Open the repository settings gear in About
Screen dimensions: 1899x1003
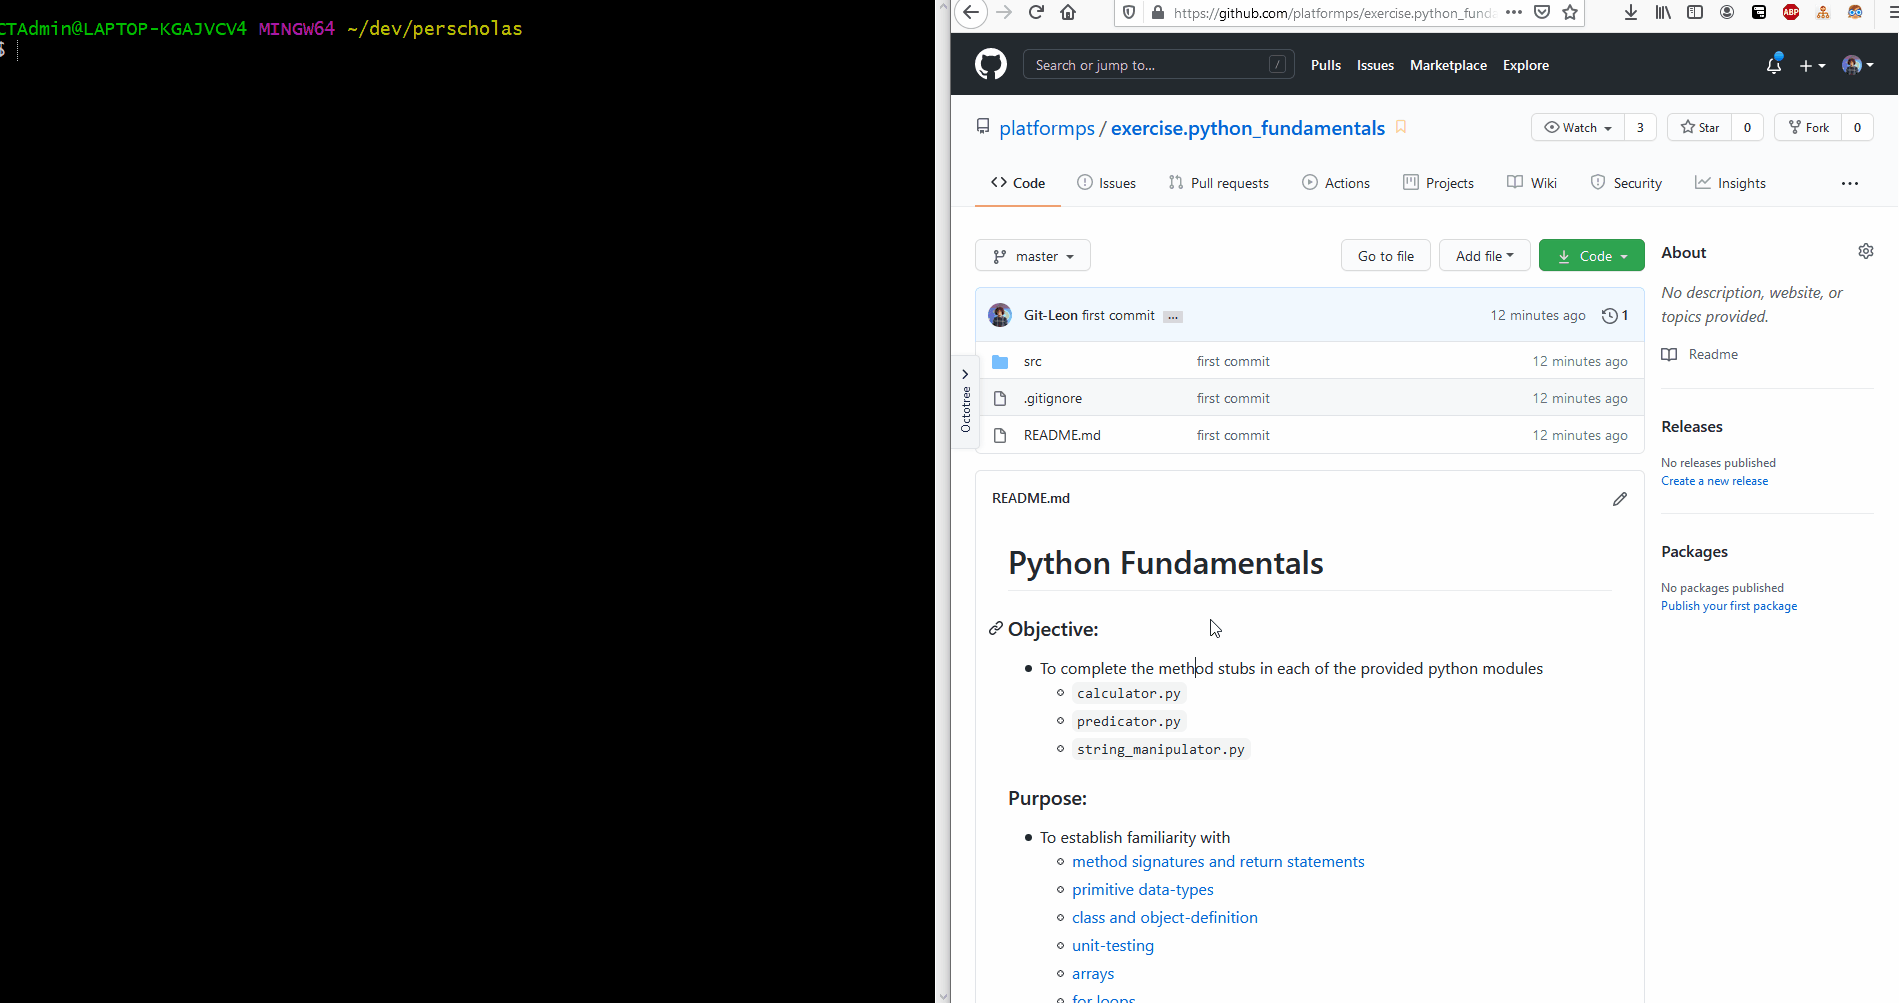pyautogui.click(x=1866, y=251)
